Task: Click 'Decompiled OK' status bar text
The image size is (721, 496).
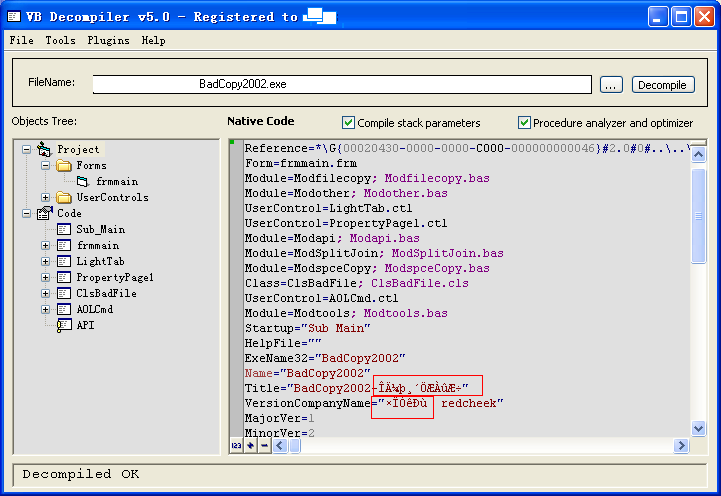Action: click(x=80, y=474)
